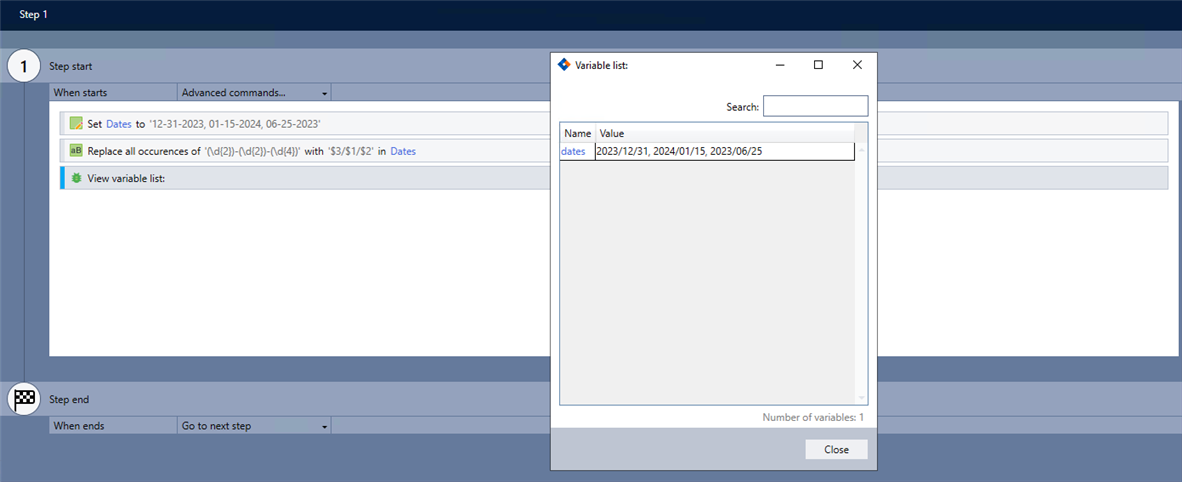Screen dimensions: 1182x482
Task: Click the Replace all occurrences command icon
Action: pyautogui.click(x=75, y=151)
